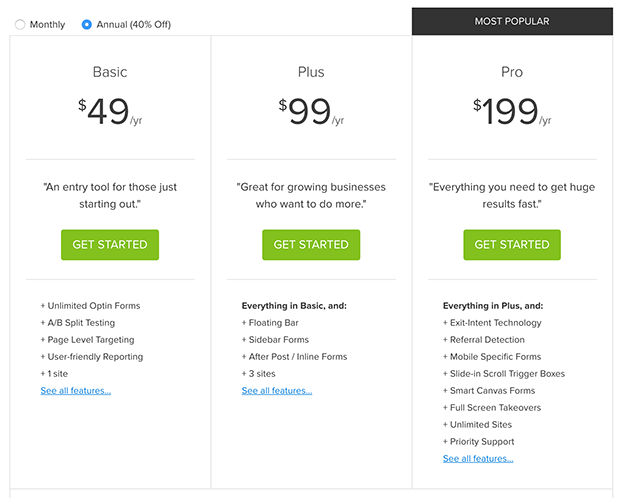Open See all features link in Pro column
The image size is (620, 498).
[x=478, y=458]
